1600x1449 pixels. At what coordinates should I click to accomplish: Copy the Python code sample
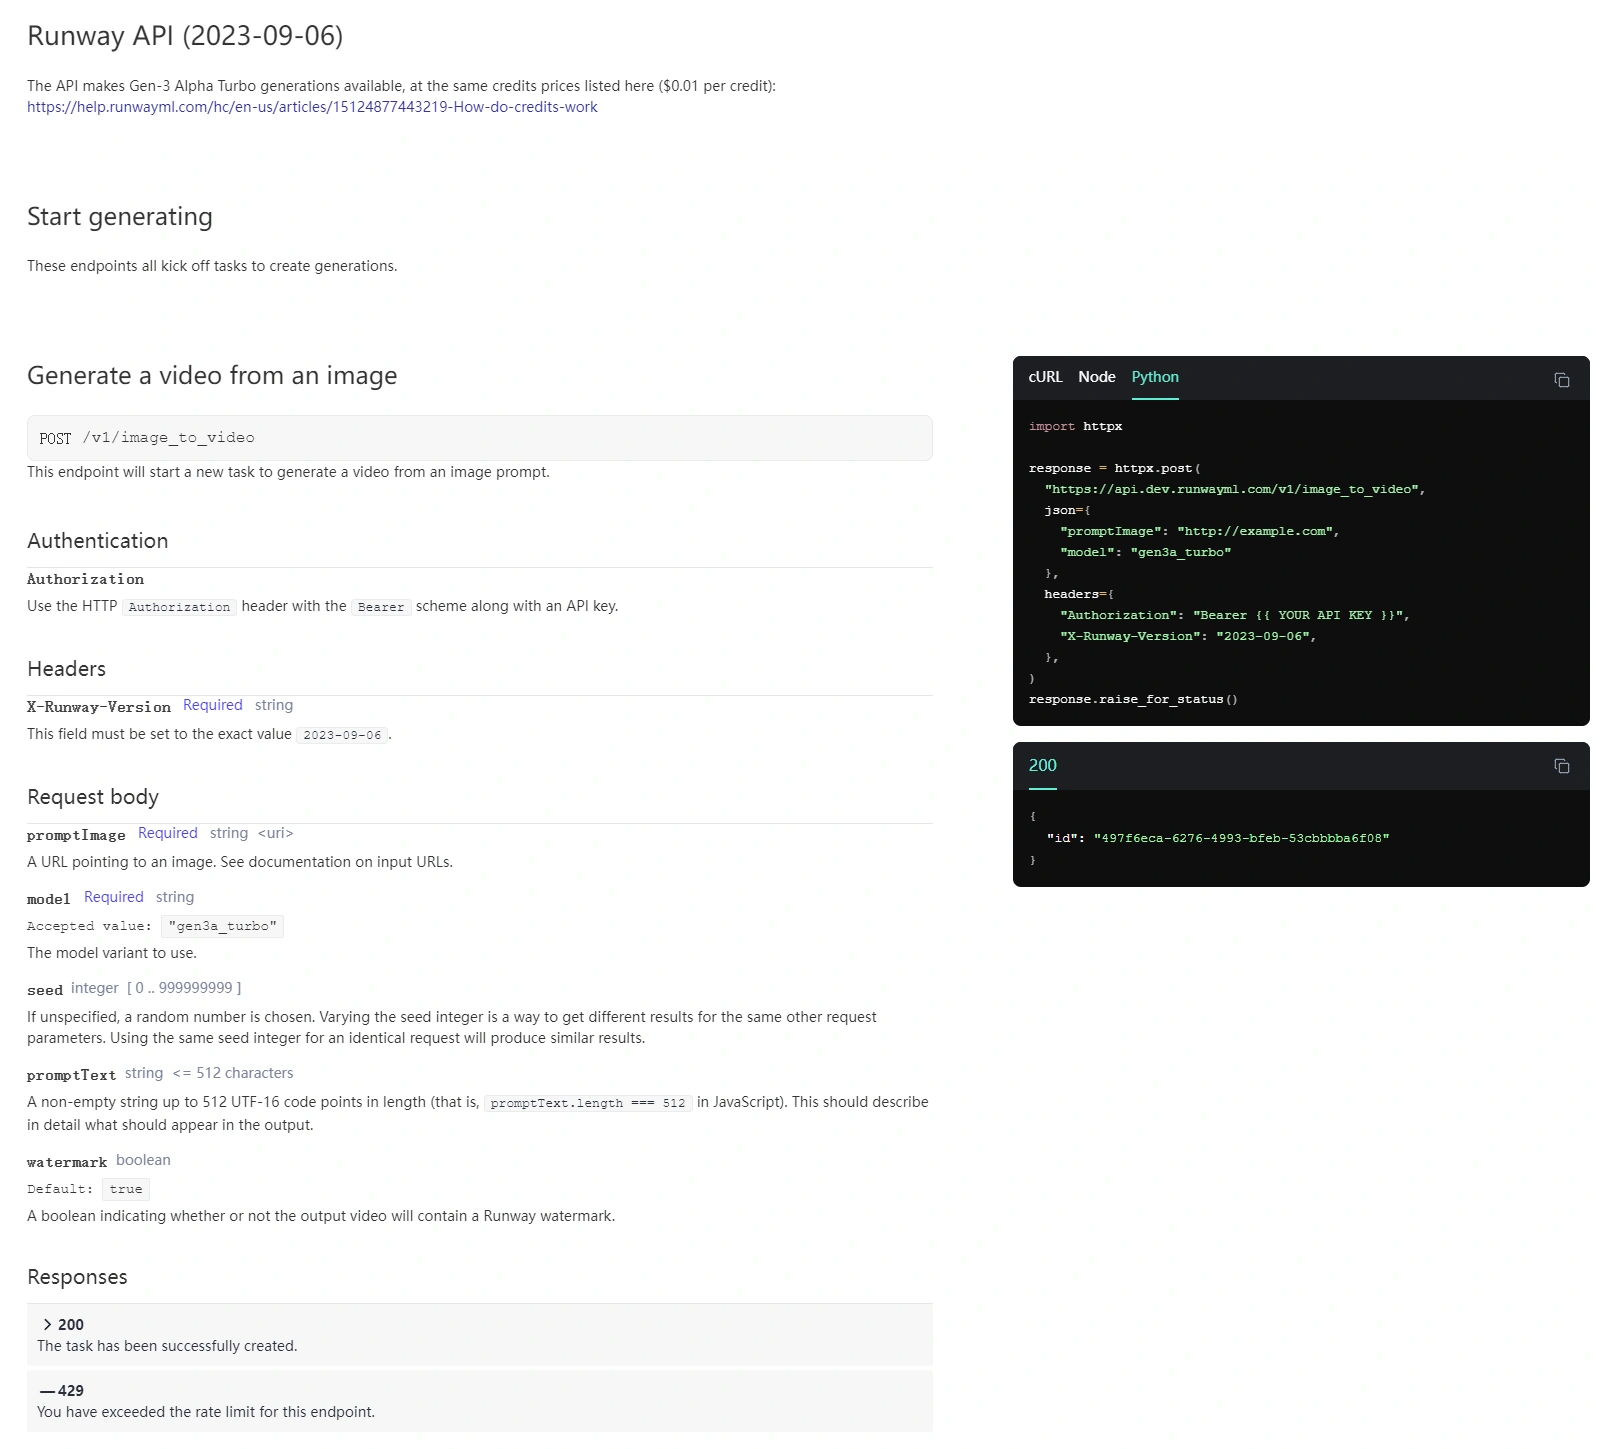1561,380
